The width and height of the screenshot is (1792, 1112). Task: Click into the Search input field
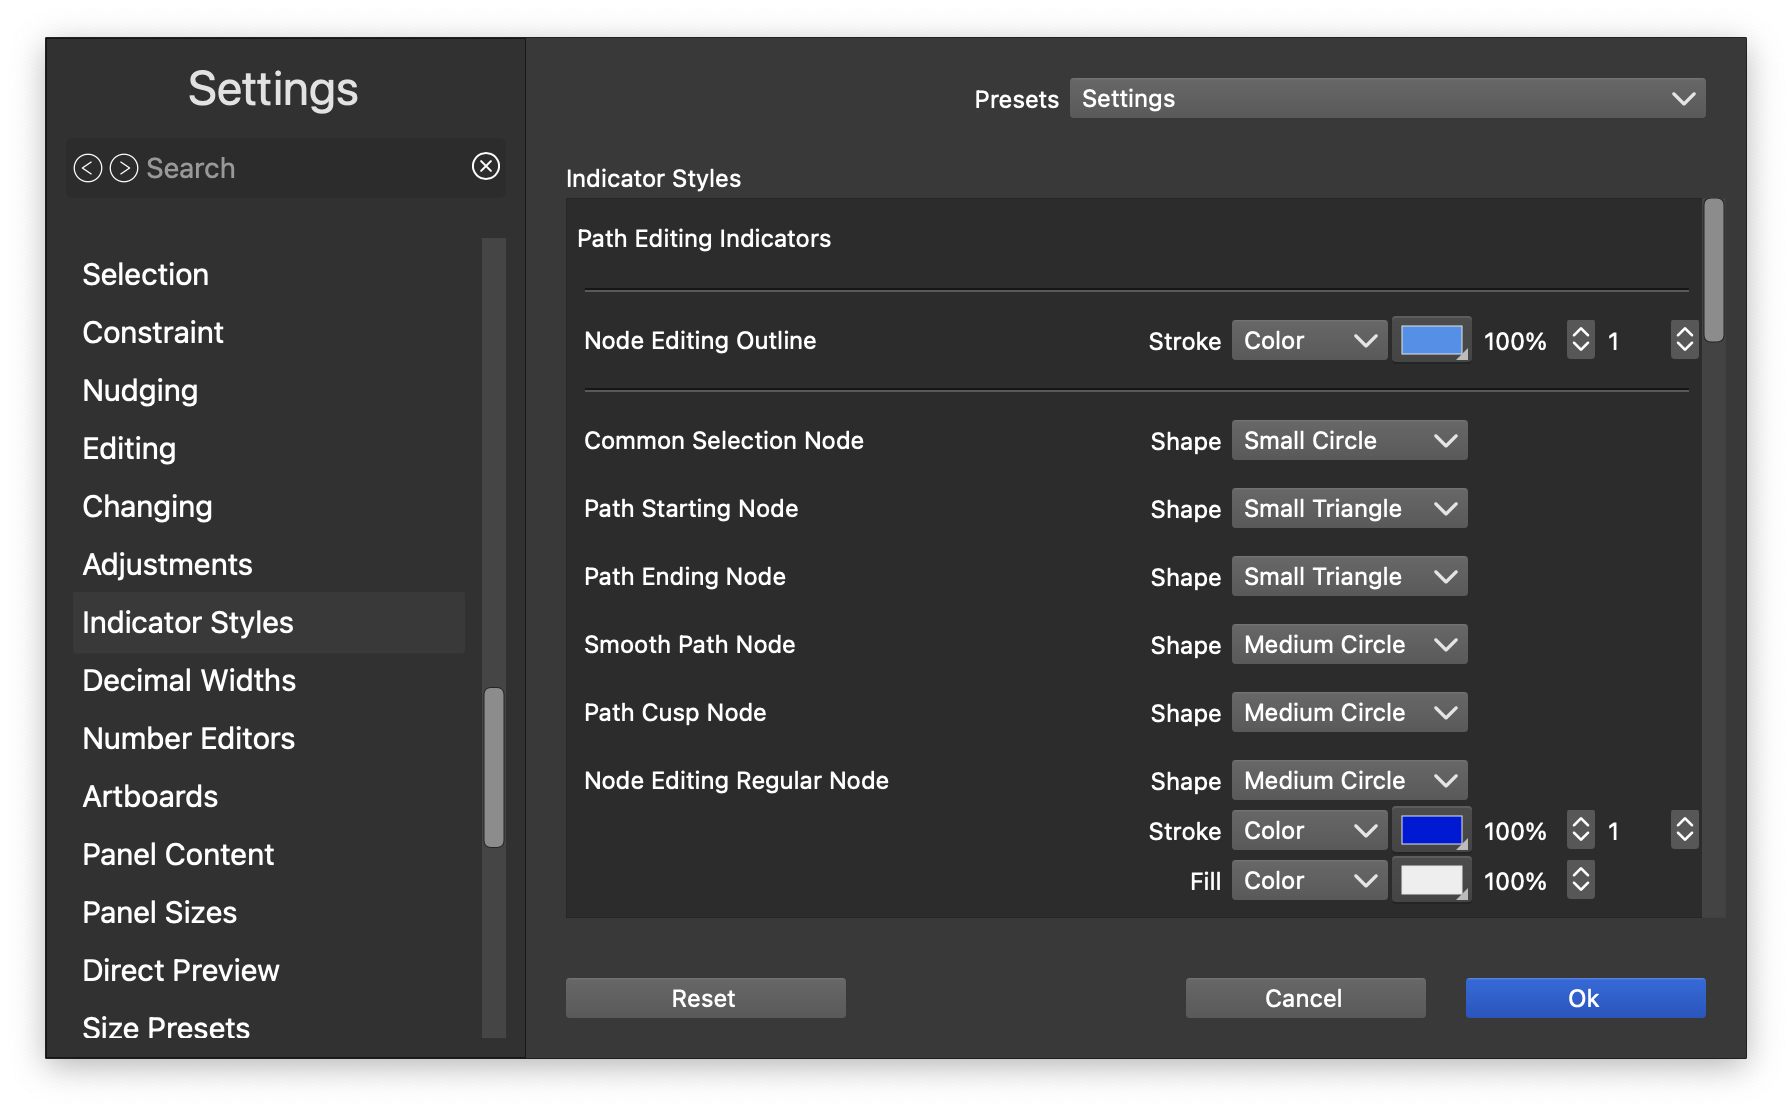[300, 168]
